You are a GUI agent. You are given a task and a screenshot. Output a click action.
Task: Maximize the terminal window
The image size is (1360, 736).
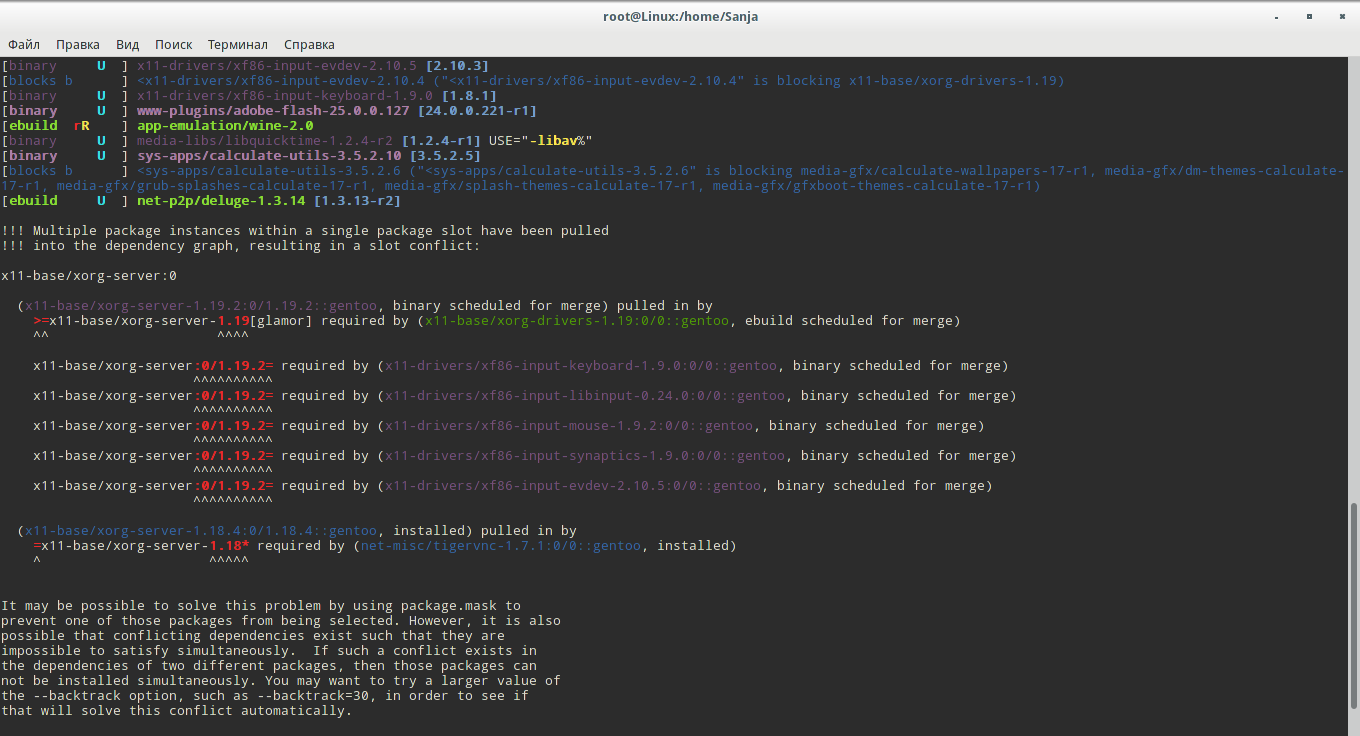tap(1309, 16)
